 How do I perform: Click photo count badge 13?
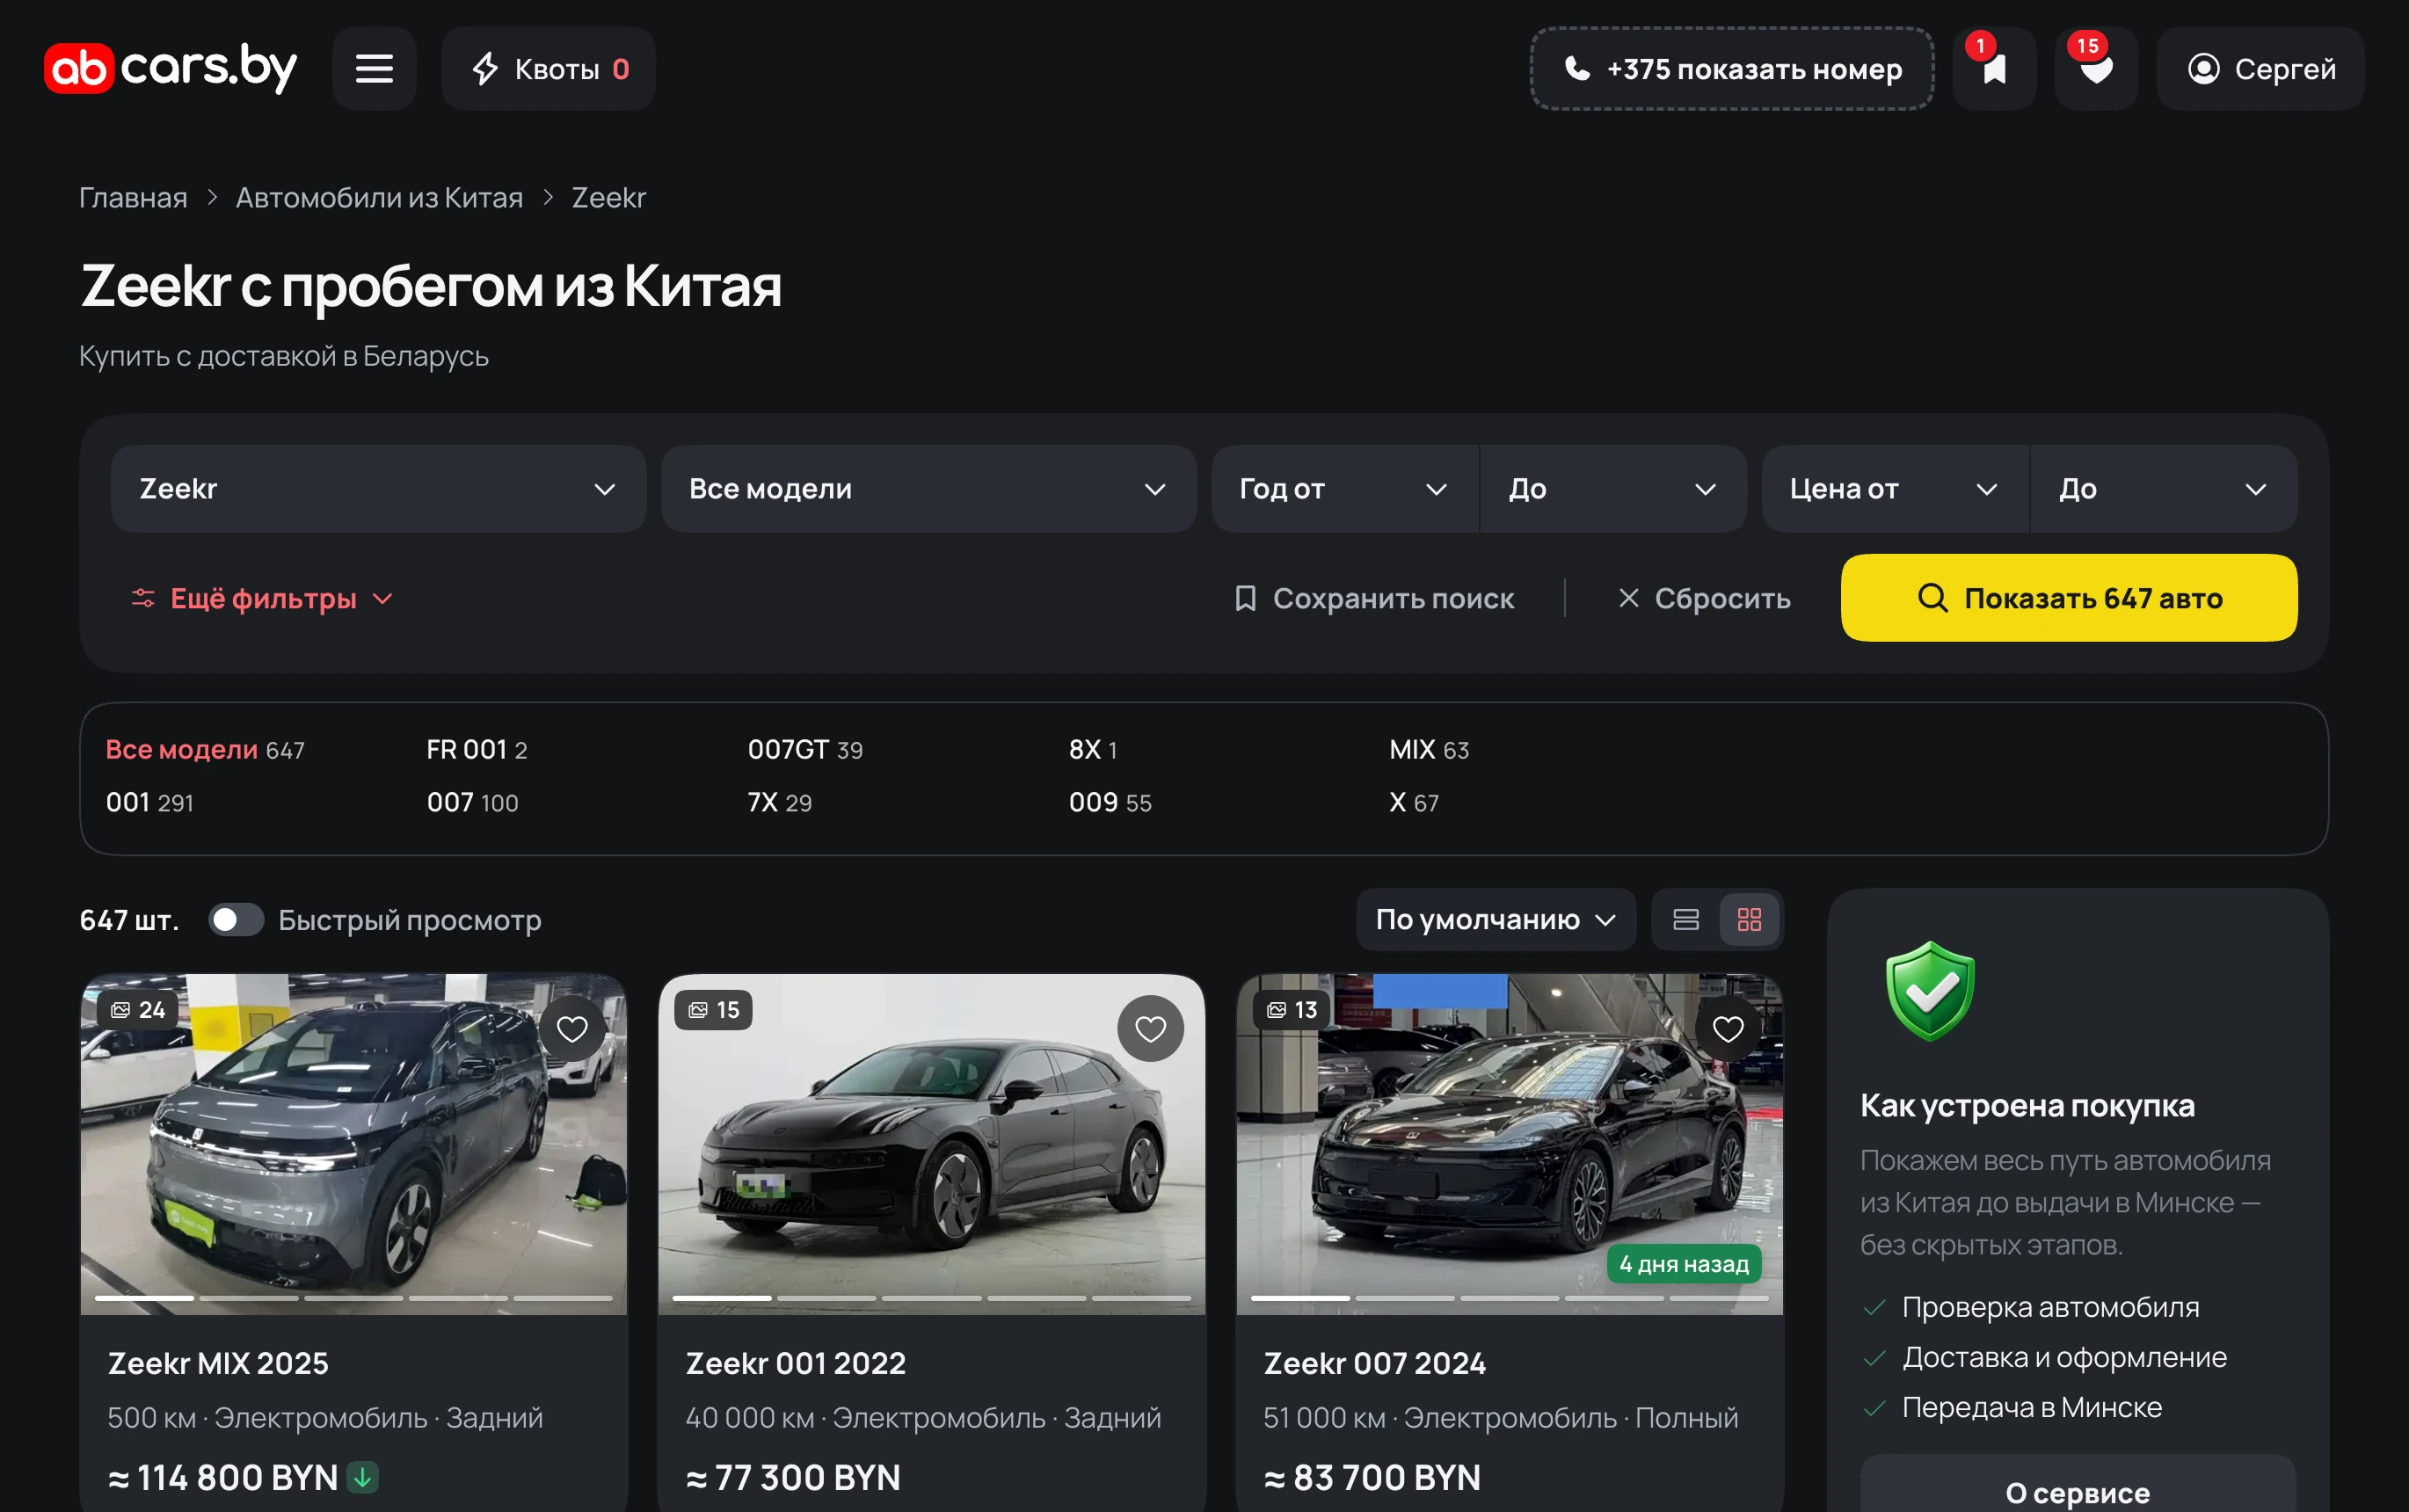tap(1292, 1010)
